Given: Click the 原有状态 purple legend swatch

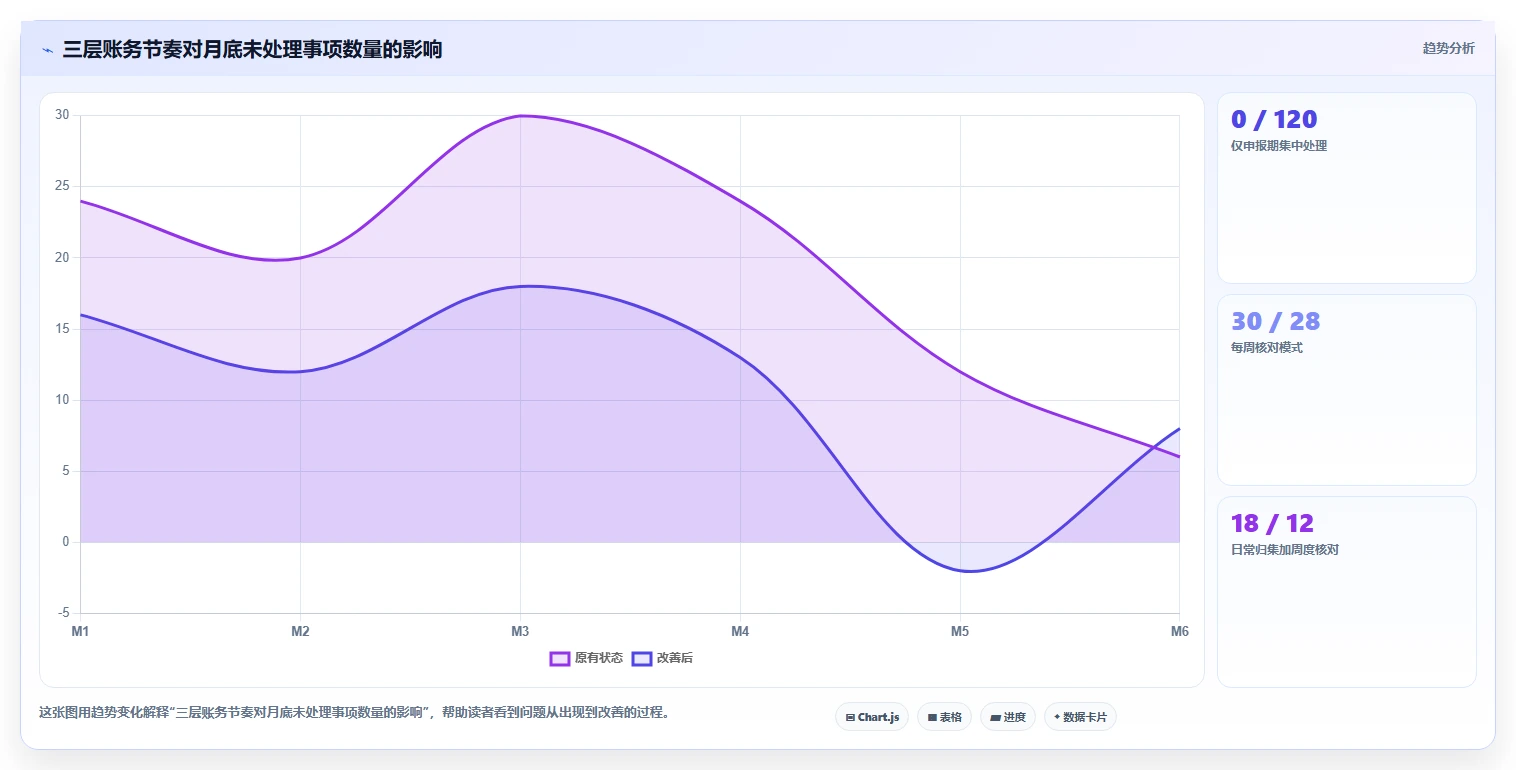Looking at the screenshot, I should (560, 658).
